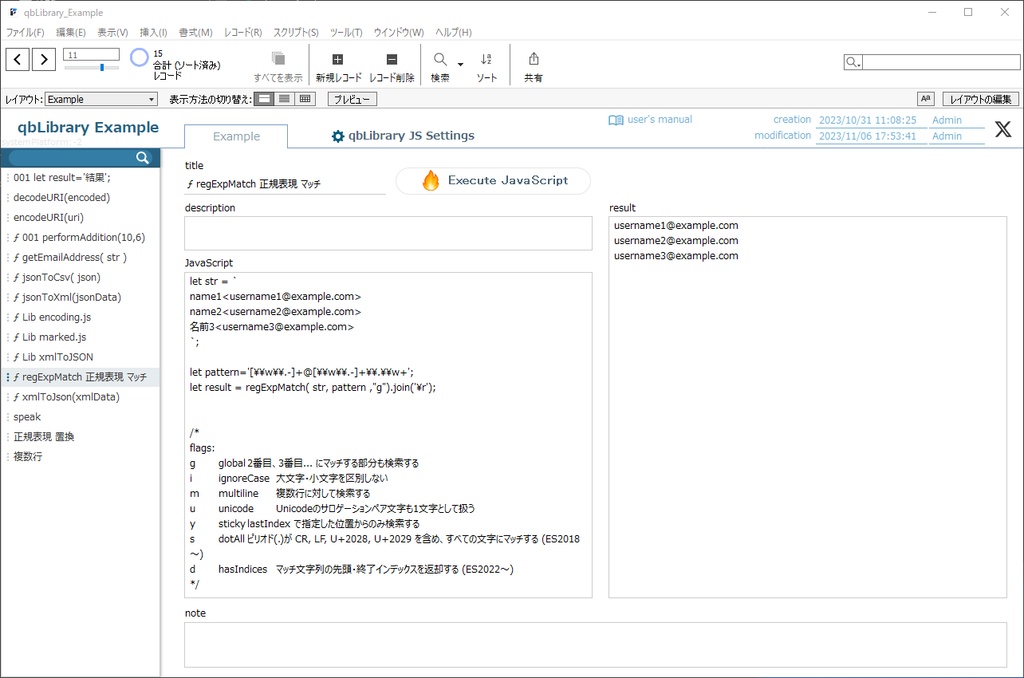The image size is (1024, 678).
Task: Select the Example tab
Action: 236,137
